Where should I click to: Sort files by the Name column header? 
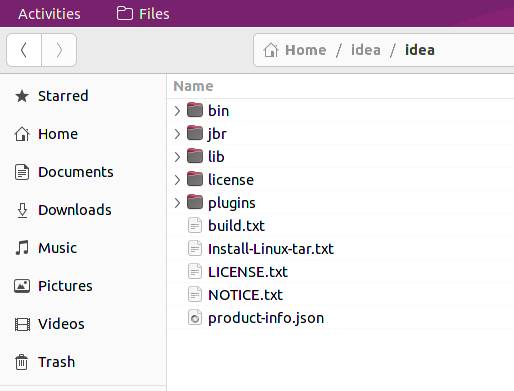[193, 86]
